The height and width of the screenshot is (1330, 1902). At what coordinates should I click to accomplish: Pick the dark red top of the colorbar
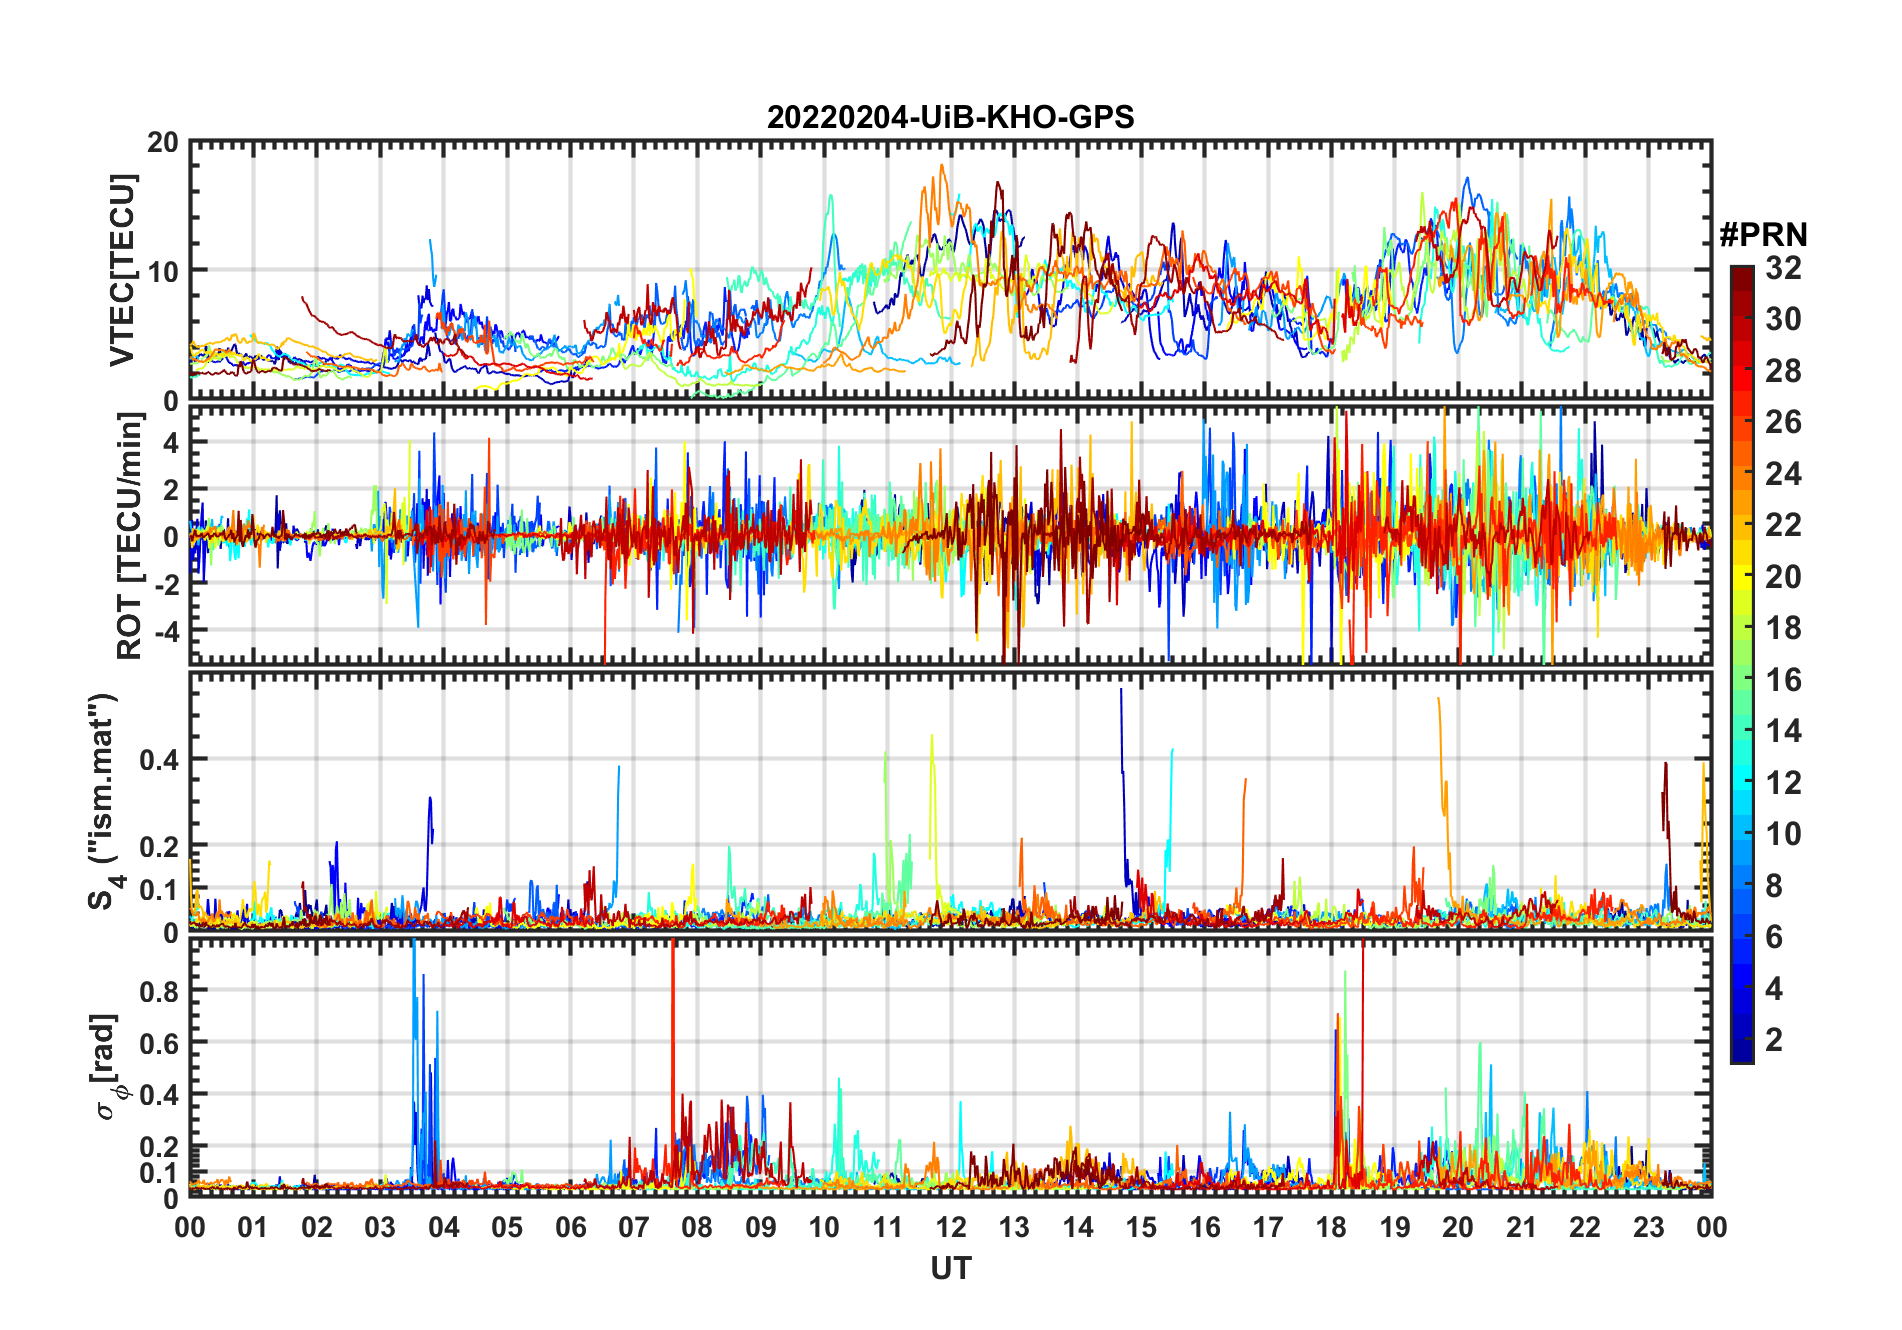coord(1741,275)
